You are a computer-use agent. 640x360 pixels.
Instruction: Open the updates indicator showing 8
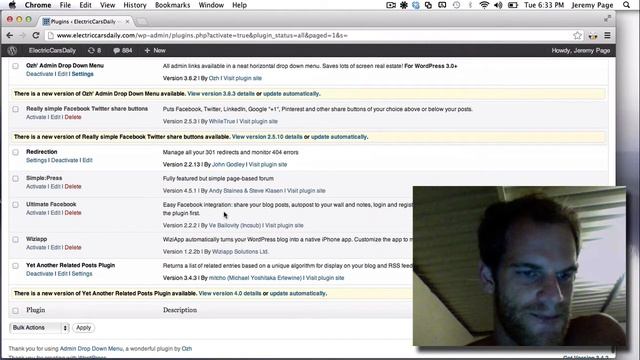click(94, 51)
